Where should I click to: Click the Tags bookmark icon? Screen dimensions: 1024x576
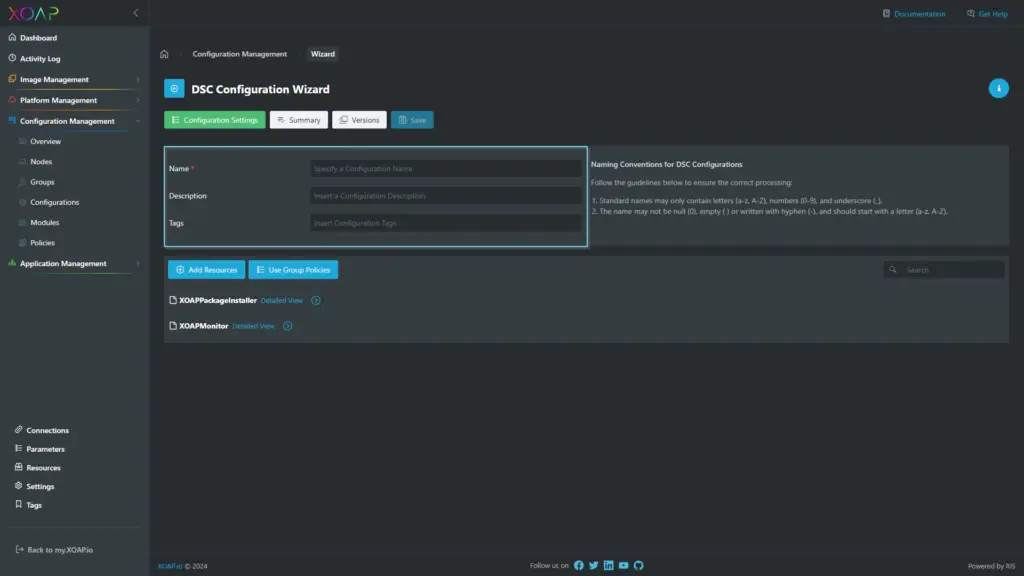(x=18, y=504)
